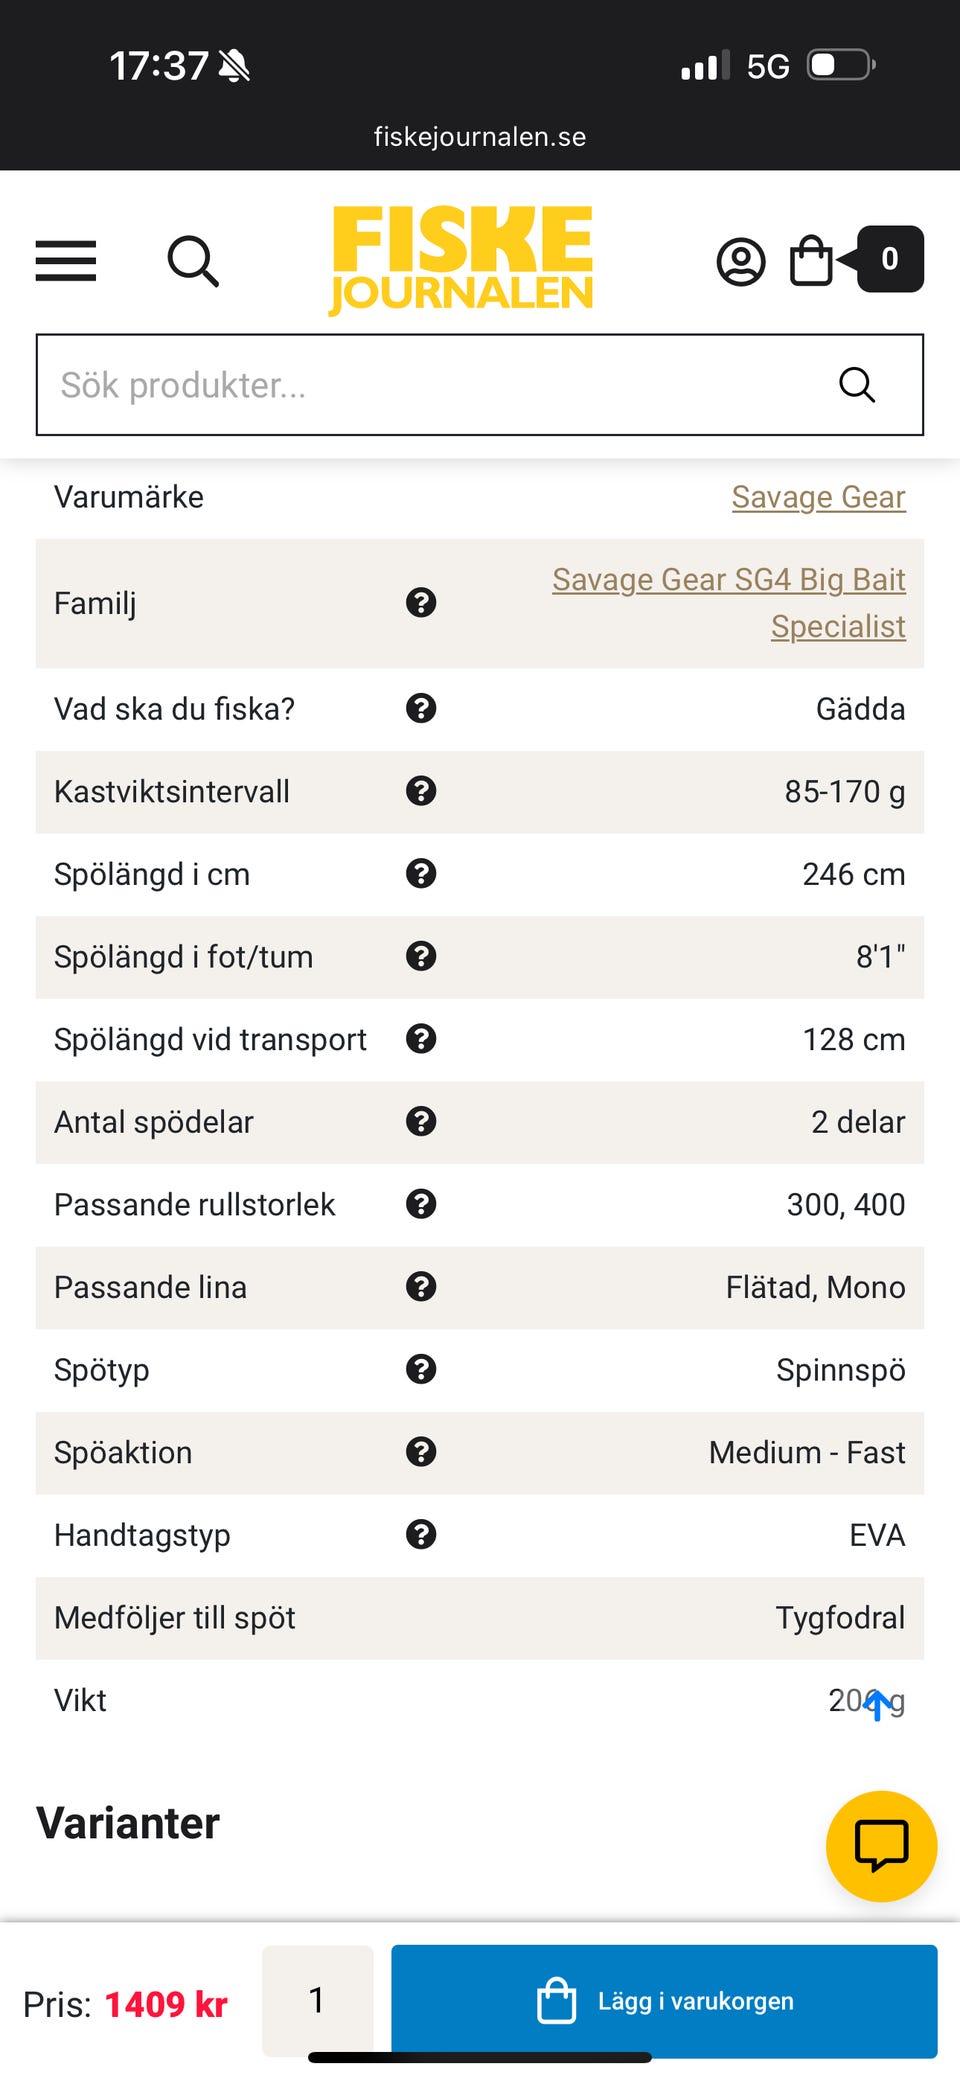Tap the blue scroll-to-top arrow
The width and height of the screenshot is (960, 2081).
pos(877,1703)
